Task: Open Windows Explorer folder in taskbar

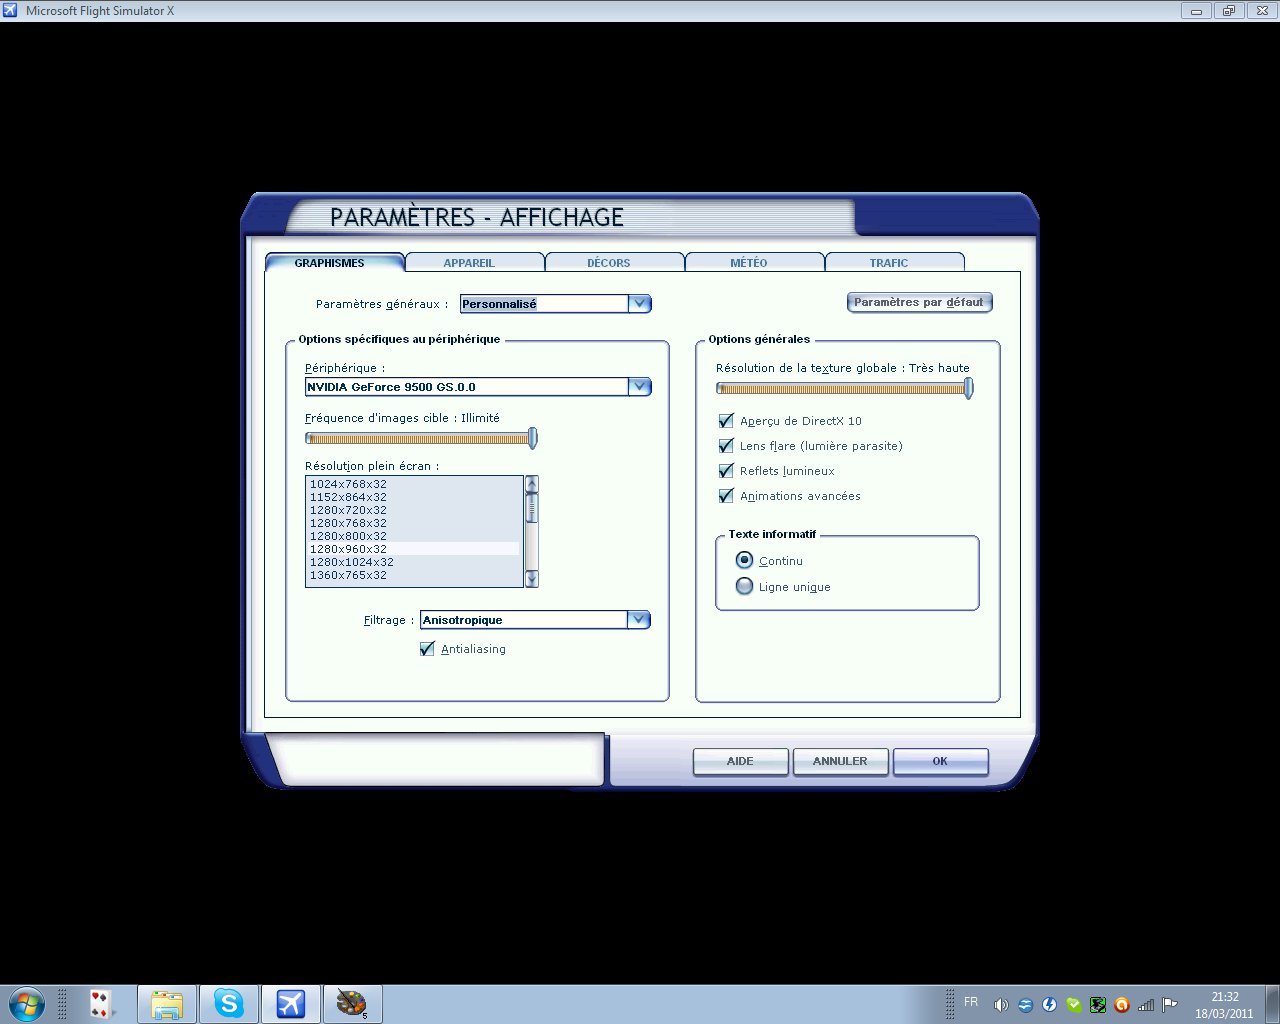Action: click(167, 1003)
